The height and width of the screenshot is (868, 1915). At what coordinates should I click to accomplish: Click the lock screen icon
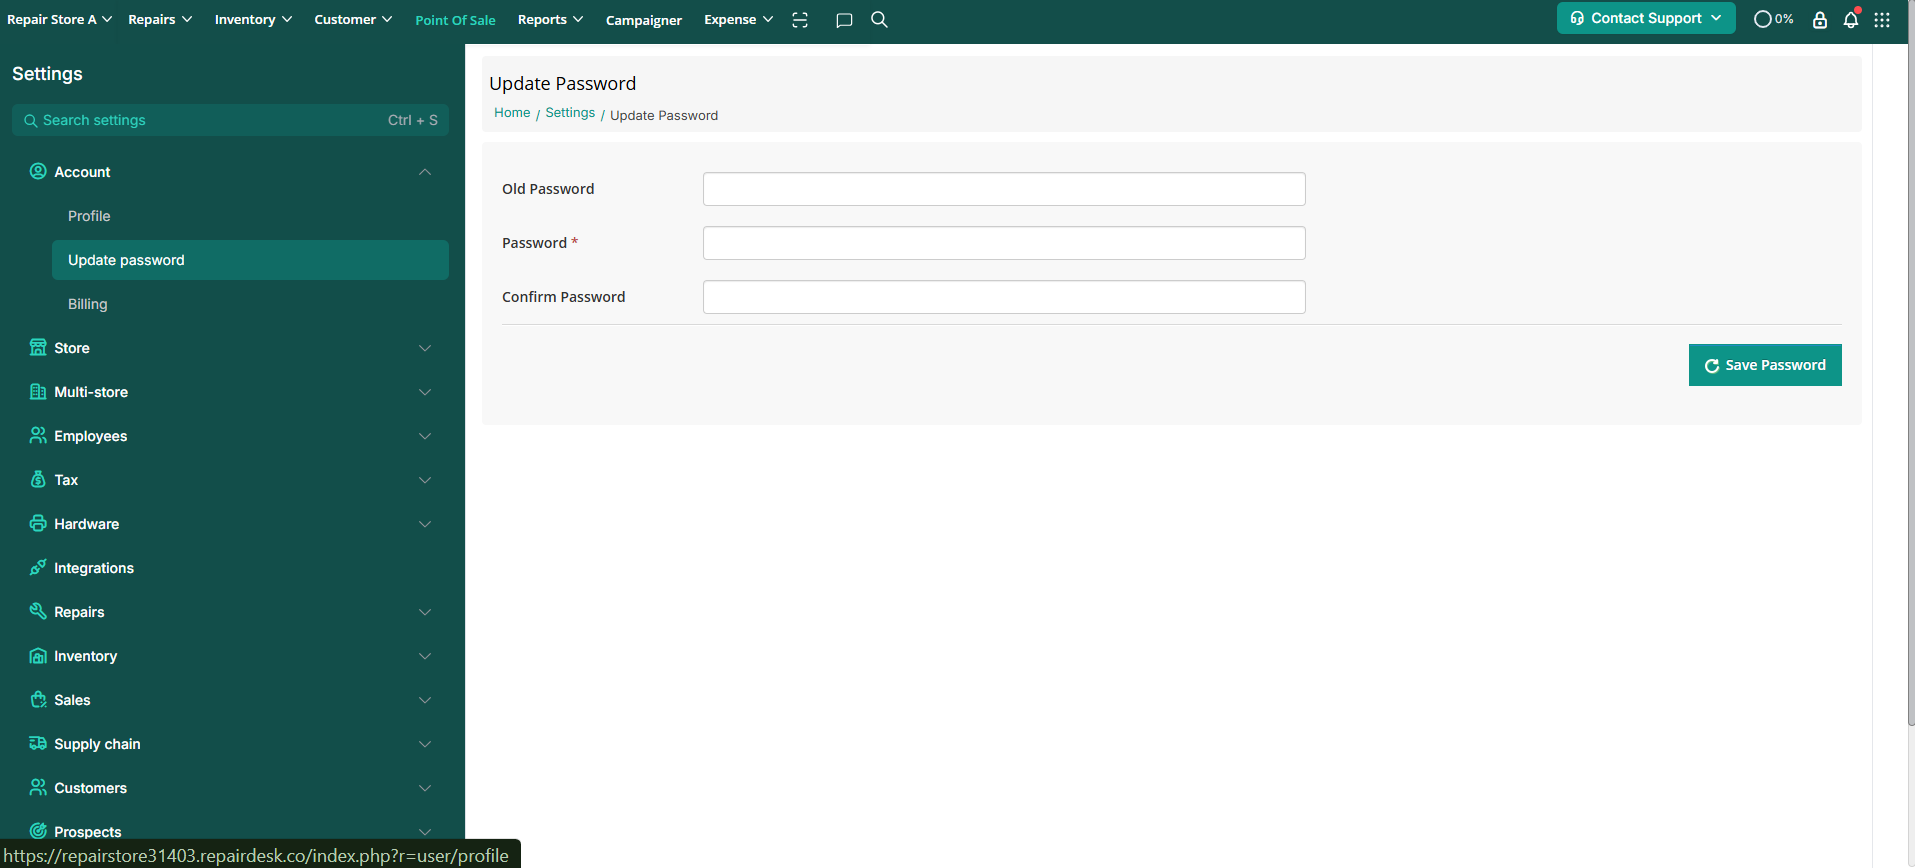pyautogui.click(x=1820, y=20)
